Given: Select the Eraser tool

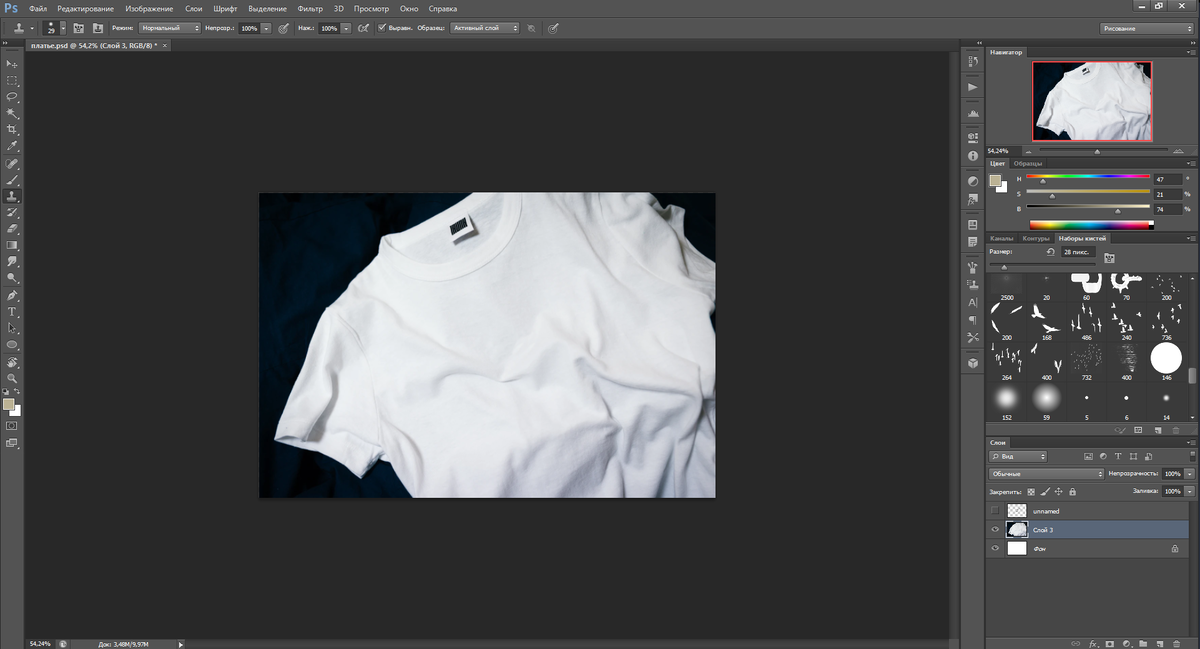Looking at the screenshot, I should click(12, 229).
